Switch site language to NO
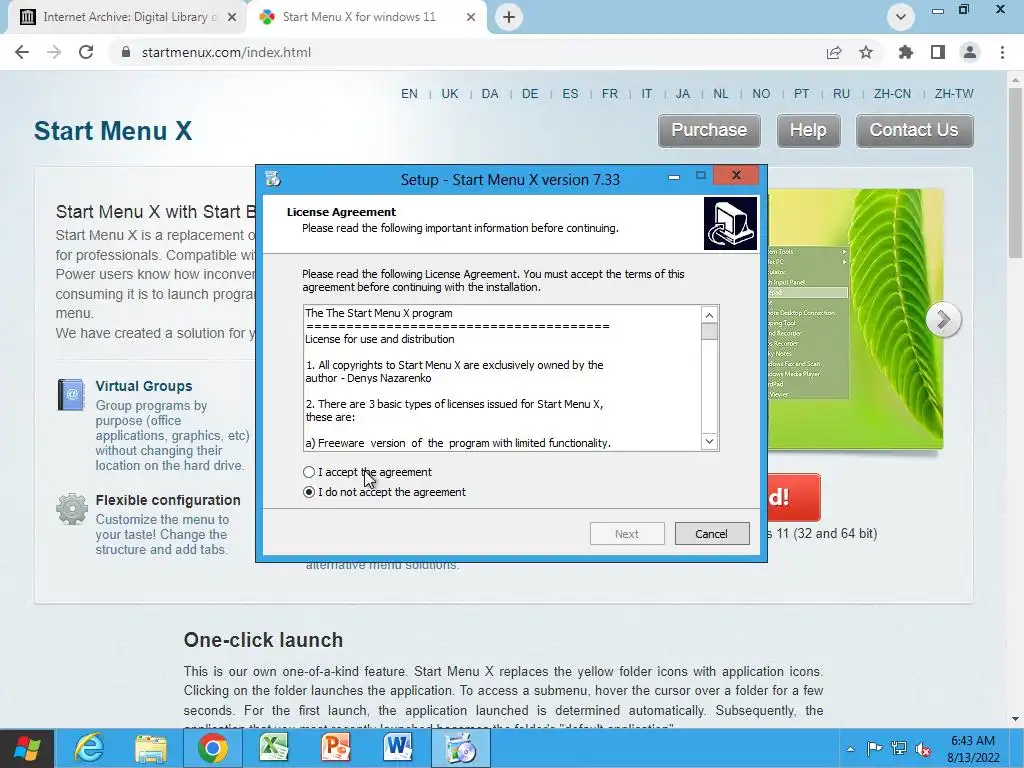The image size is (1024, 768). pos(761,94)
